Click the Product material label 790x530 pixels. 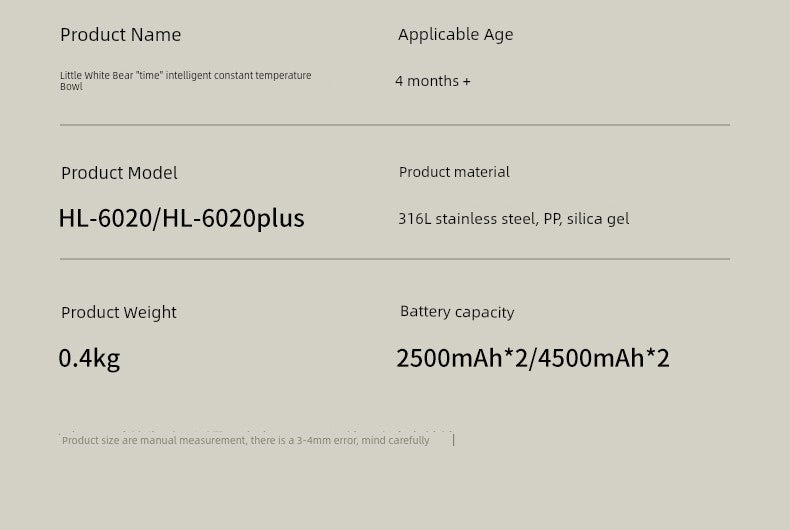tap(454, 172)
